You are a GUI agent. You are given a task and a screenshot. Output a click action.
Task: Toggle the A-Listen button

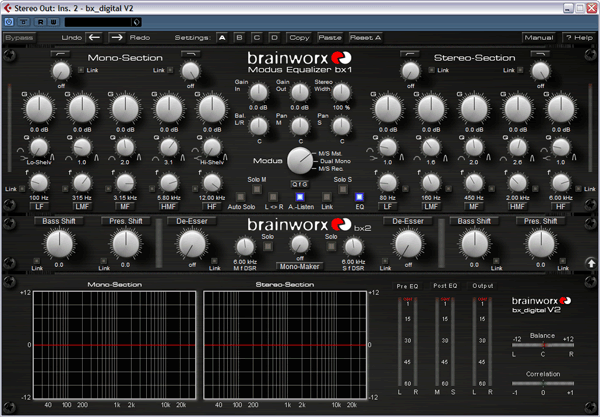tap(298, 197)
